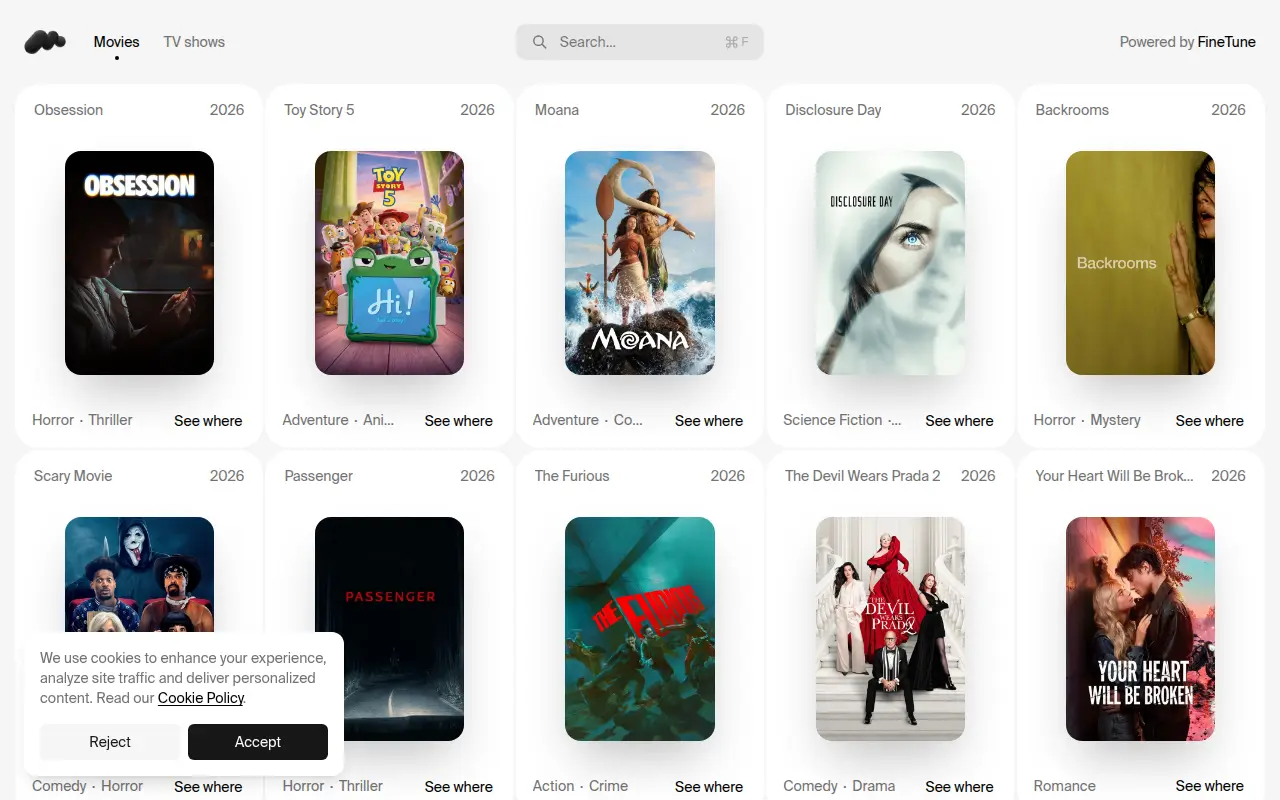Click the Horror · Mystery genres under Backrooms
The width and height of the screenshot is (1280, 800).
[1087, 420]
